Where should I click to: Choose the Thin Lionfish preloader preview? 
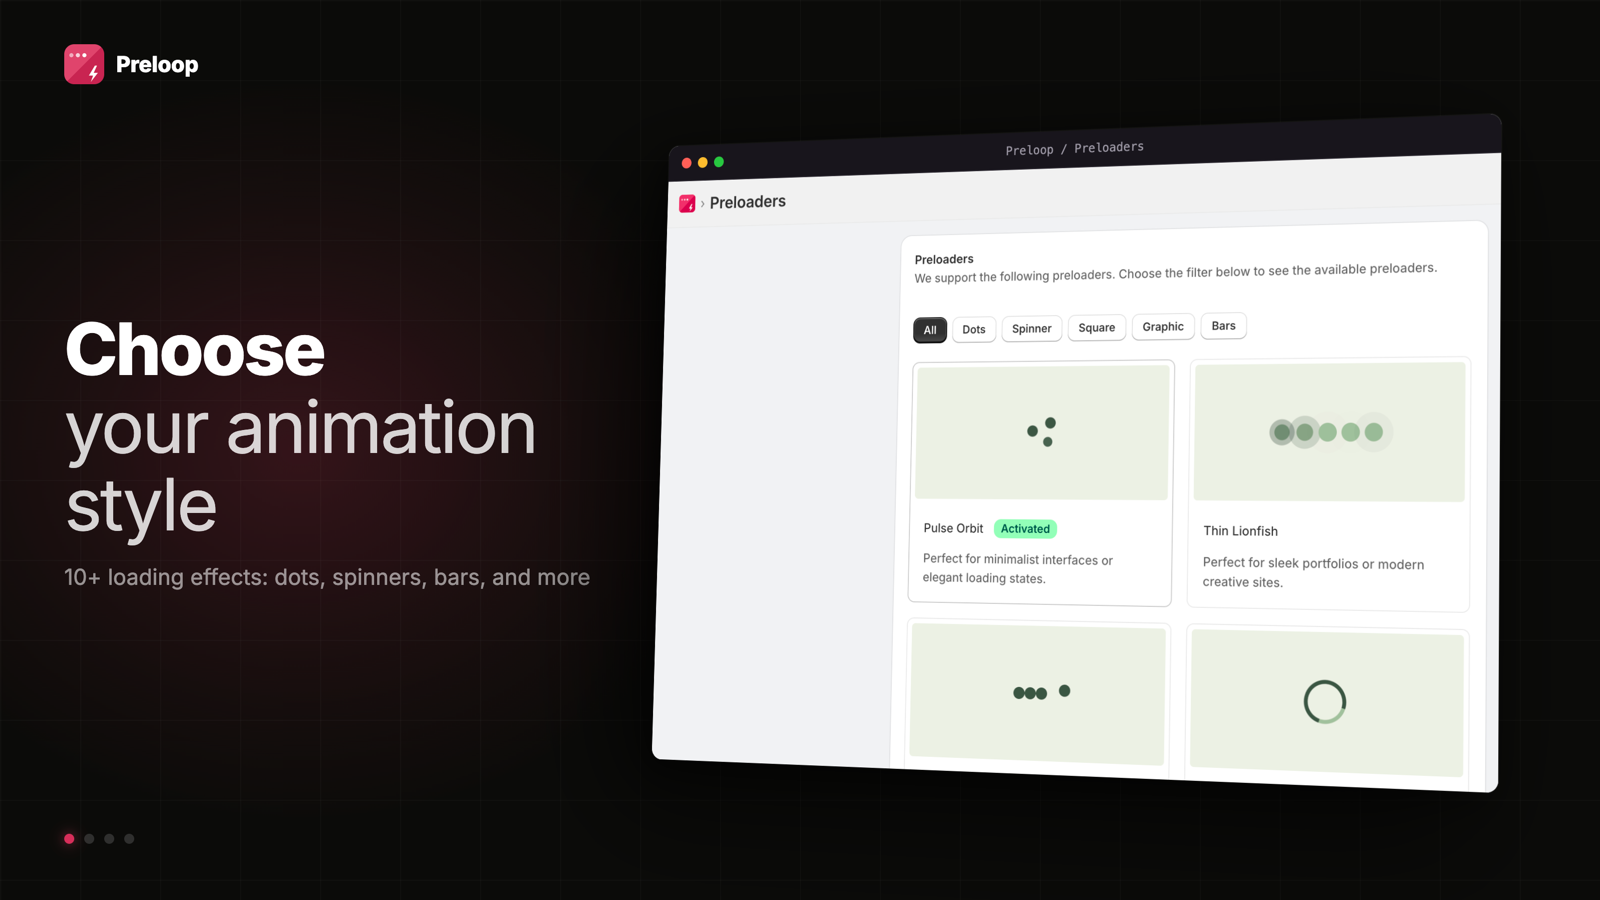click(x=1329, y=432)
